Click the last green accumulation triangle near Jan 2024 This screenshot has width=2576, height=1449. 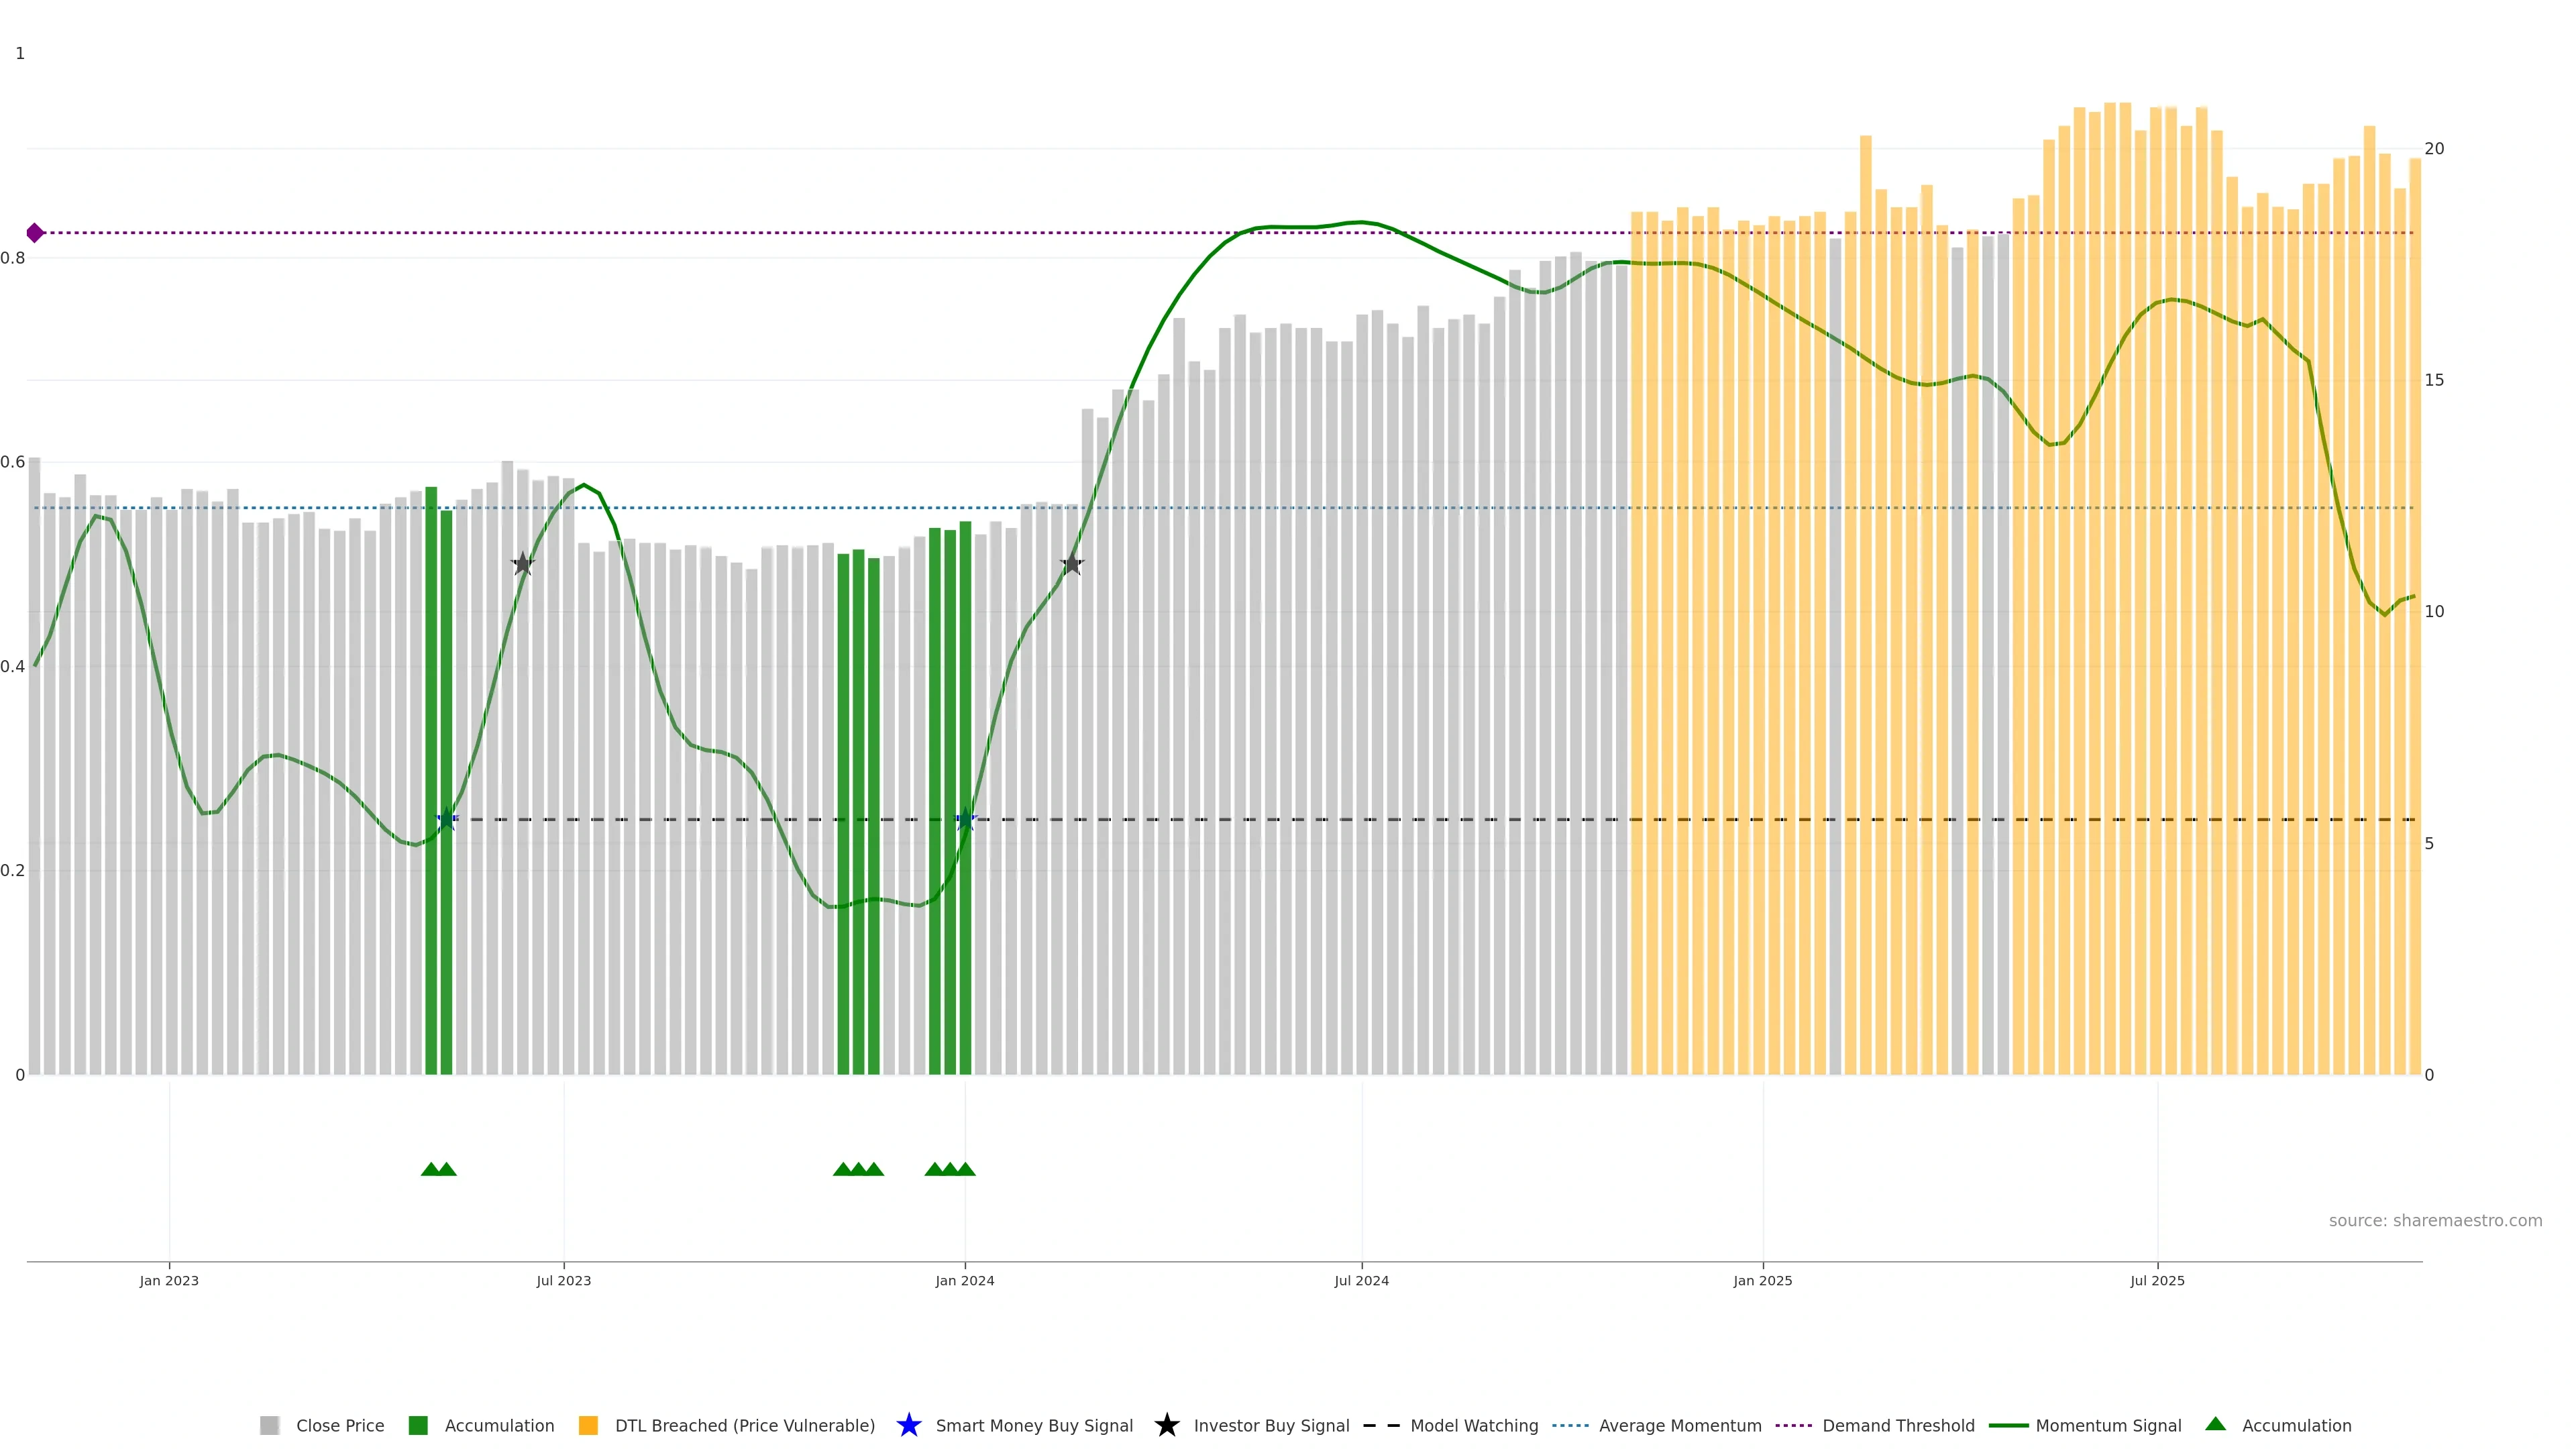pyautogui.click(x=965, y=1169)
